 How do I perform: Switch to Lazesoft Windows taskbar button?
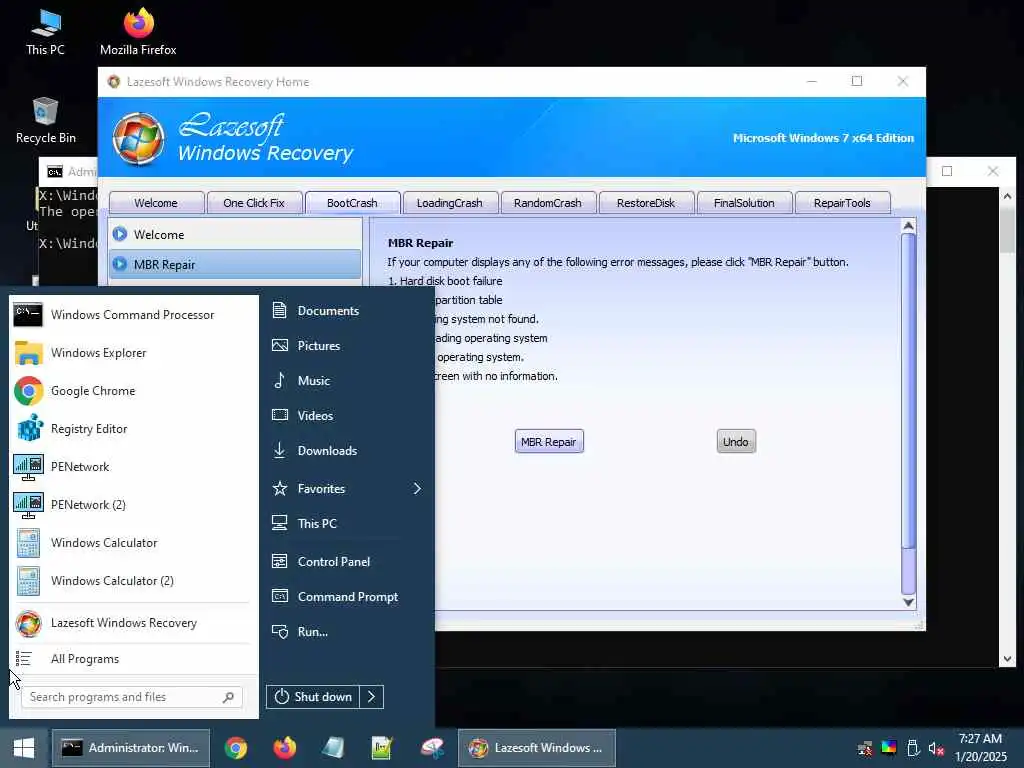pyautogui.click(x=536, y=748)
